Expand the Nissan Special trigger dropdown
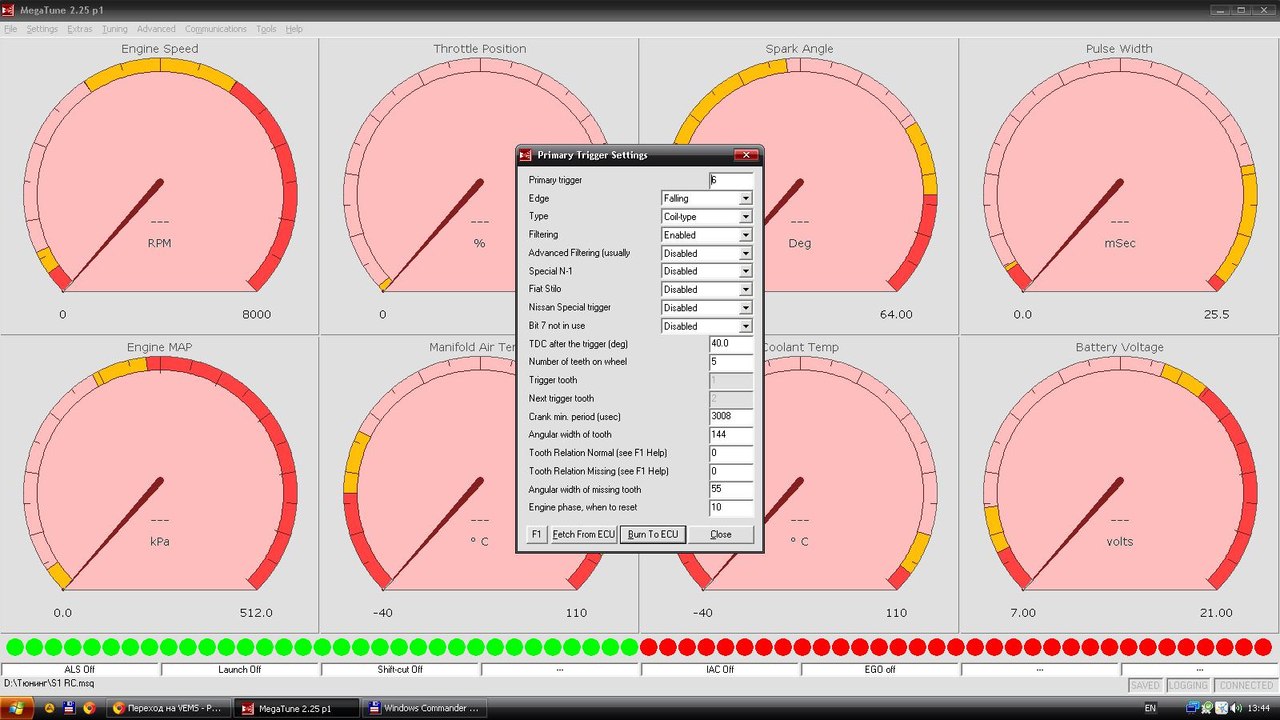This screenshot has height=720, width=1280. 745,308
